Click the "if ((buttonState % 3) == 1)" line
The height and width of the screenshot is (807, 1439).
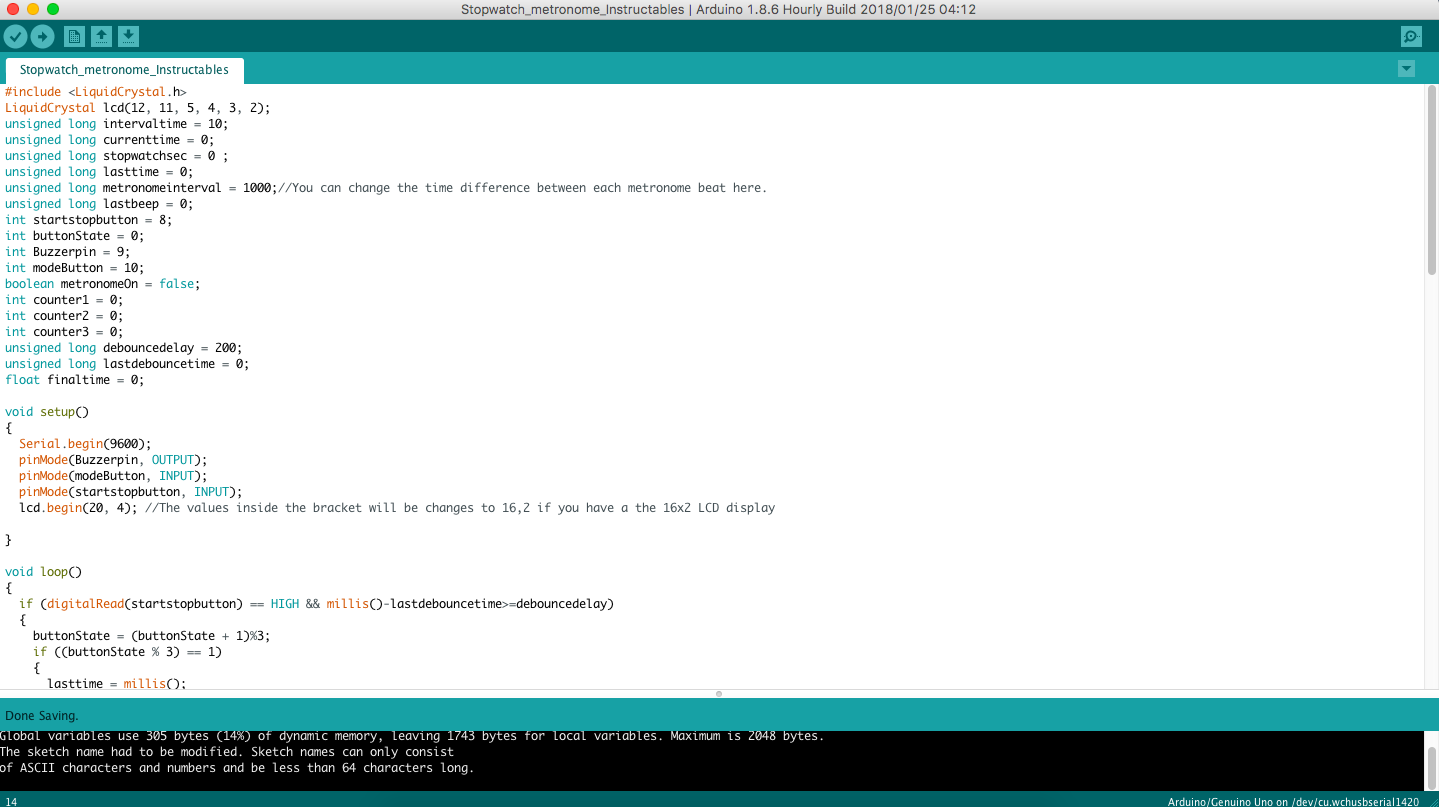coord(127,652)
